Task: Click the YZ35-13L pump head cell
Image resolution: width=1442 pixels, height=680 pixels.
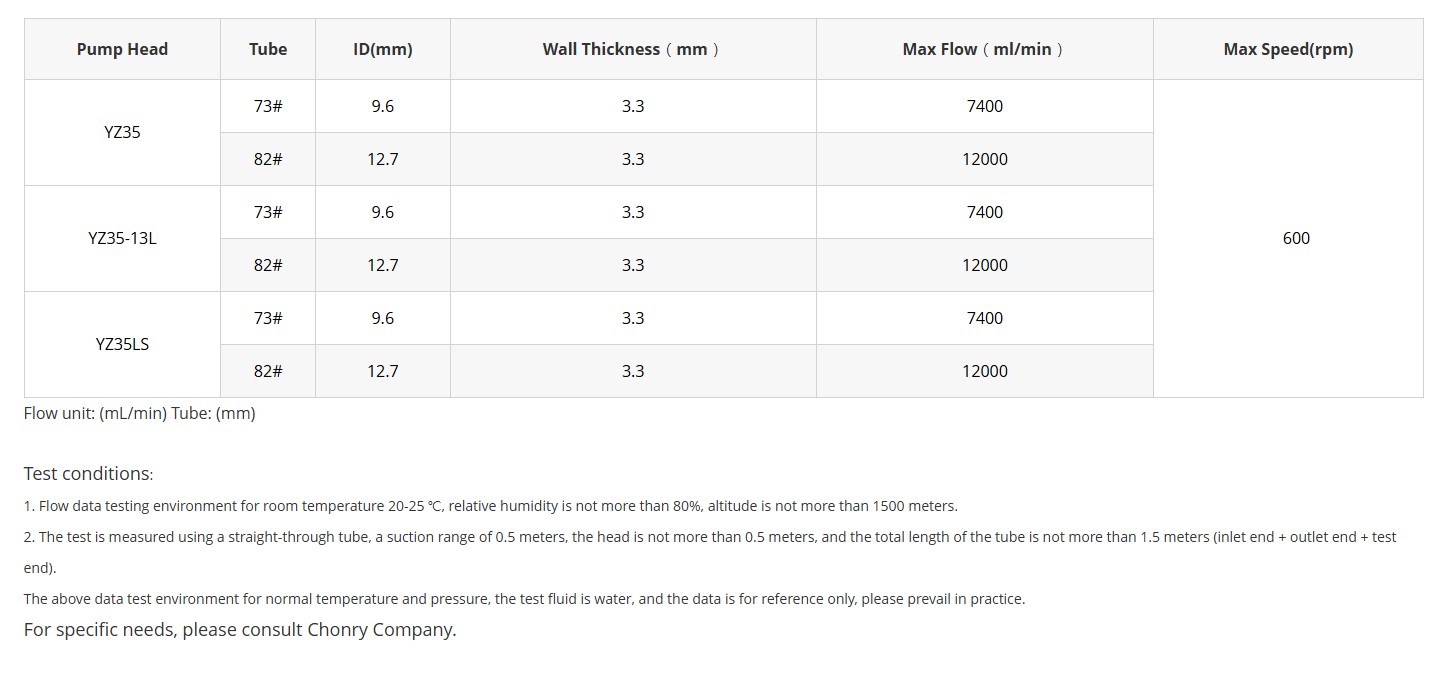Action: tap(122, 238)
